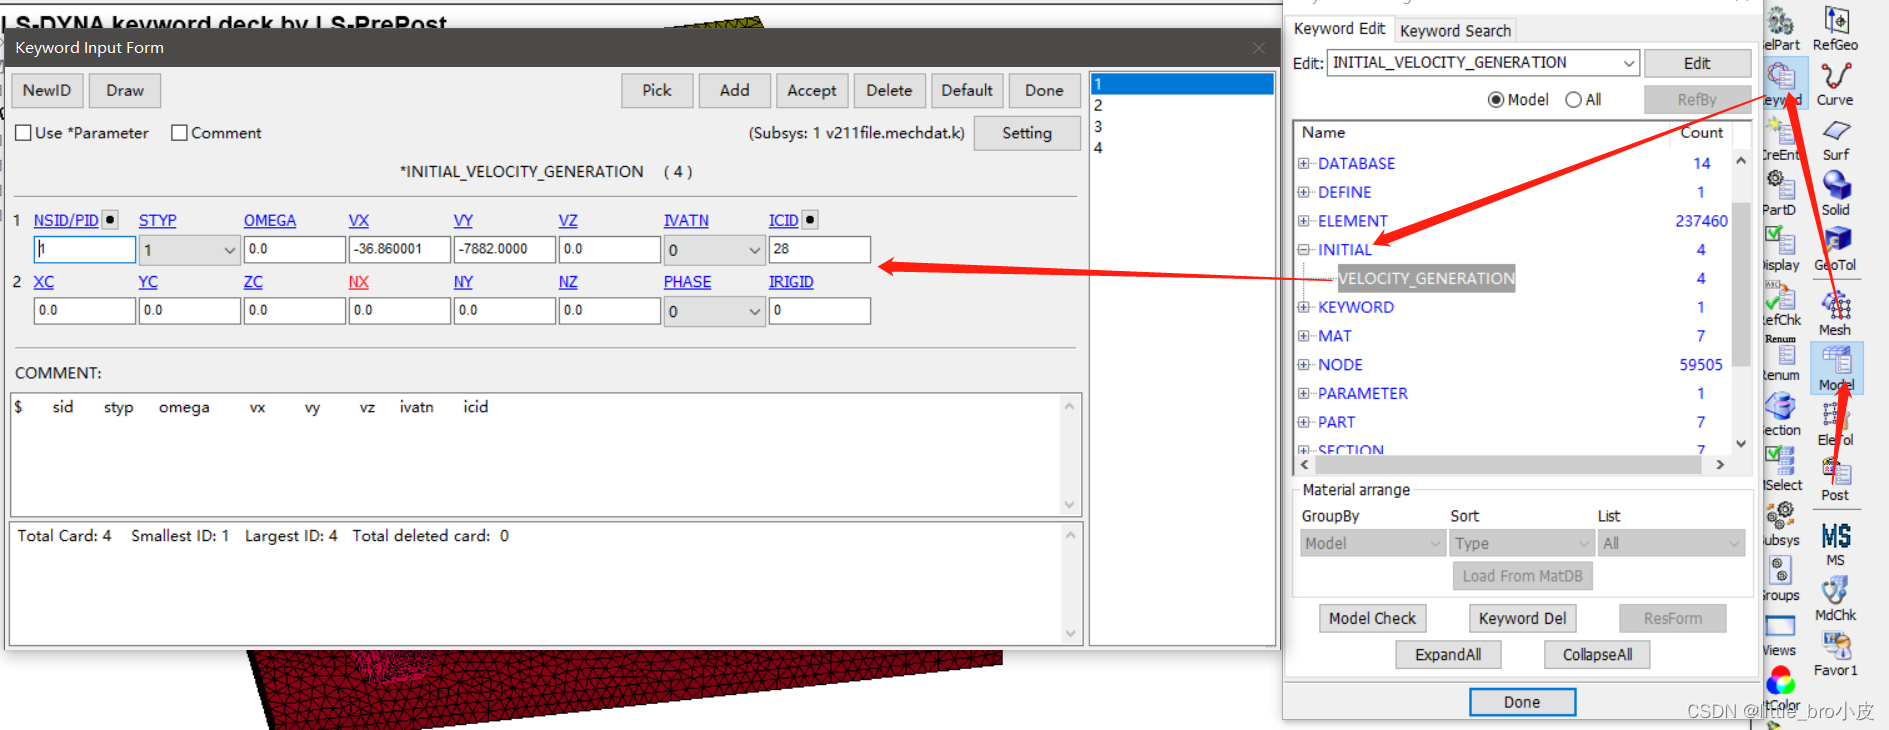1889x730 pixels.
Task: Click the VX input field
Action: coord(399,250)
